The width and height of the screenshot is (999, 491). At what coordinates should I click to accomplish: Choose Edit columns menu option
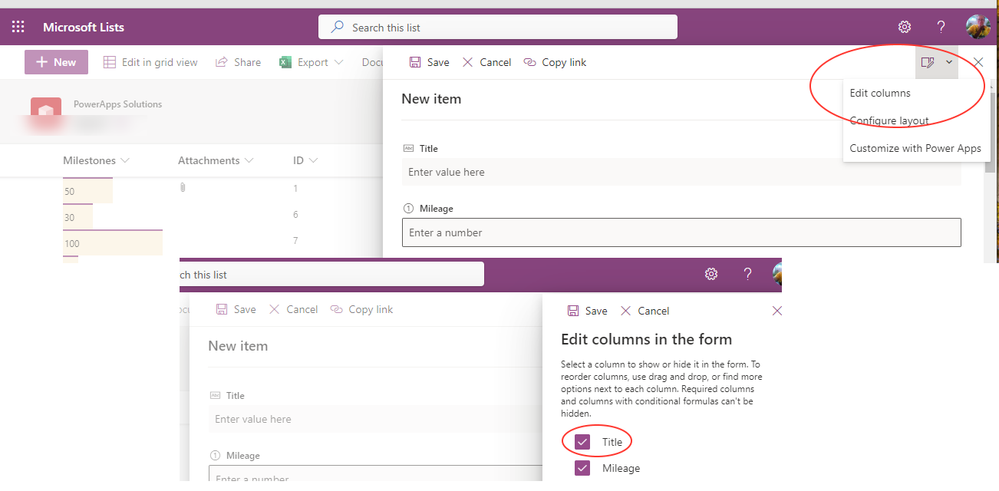point(880,93)
